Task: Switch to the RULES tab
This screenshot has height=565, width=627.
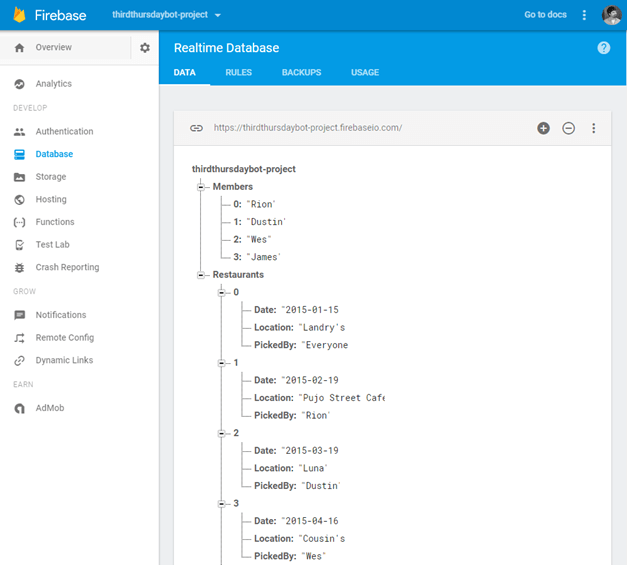Action: 238,73
